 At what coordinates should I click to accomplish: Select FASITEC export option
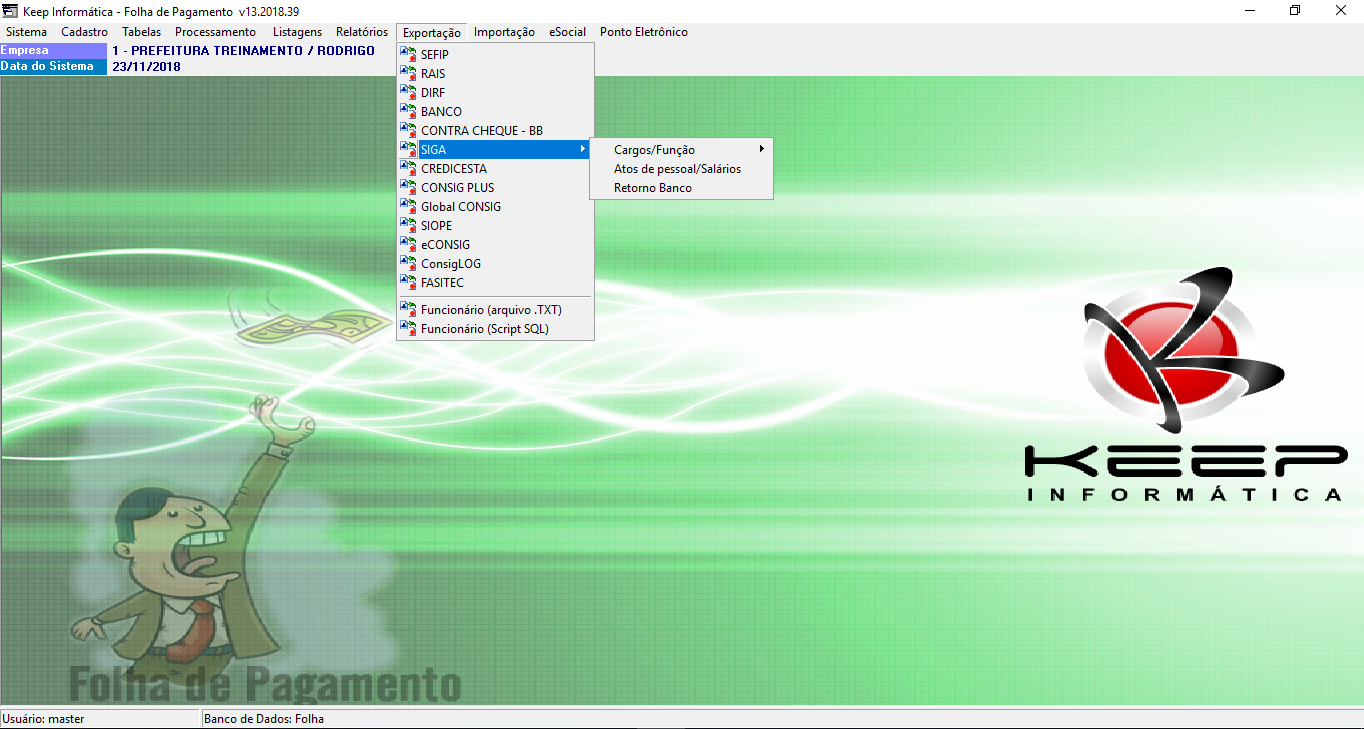pos(496,282)
